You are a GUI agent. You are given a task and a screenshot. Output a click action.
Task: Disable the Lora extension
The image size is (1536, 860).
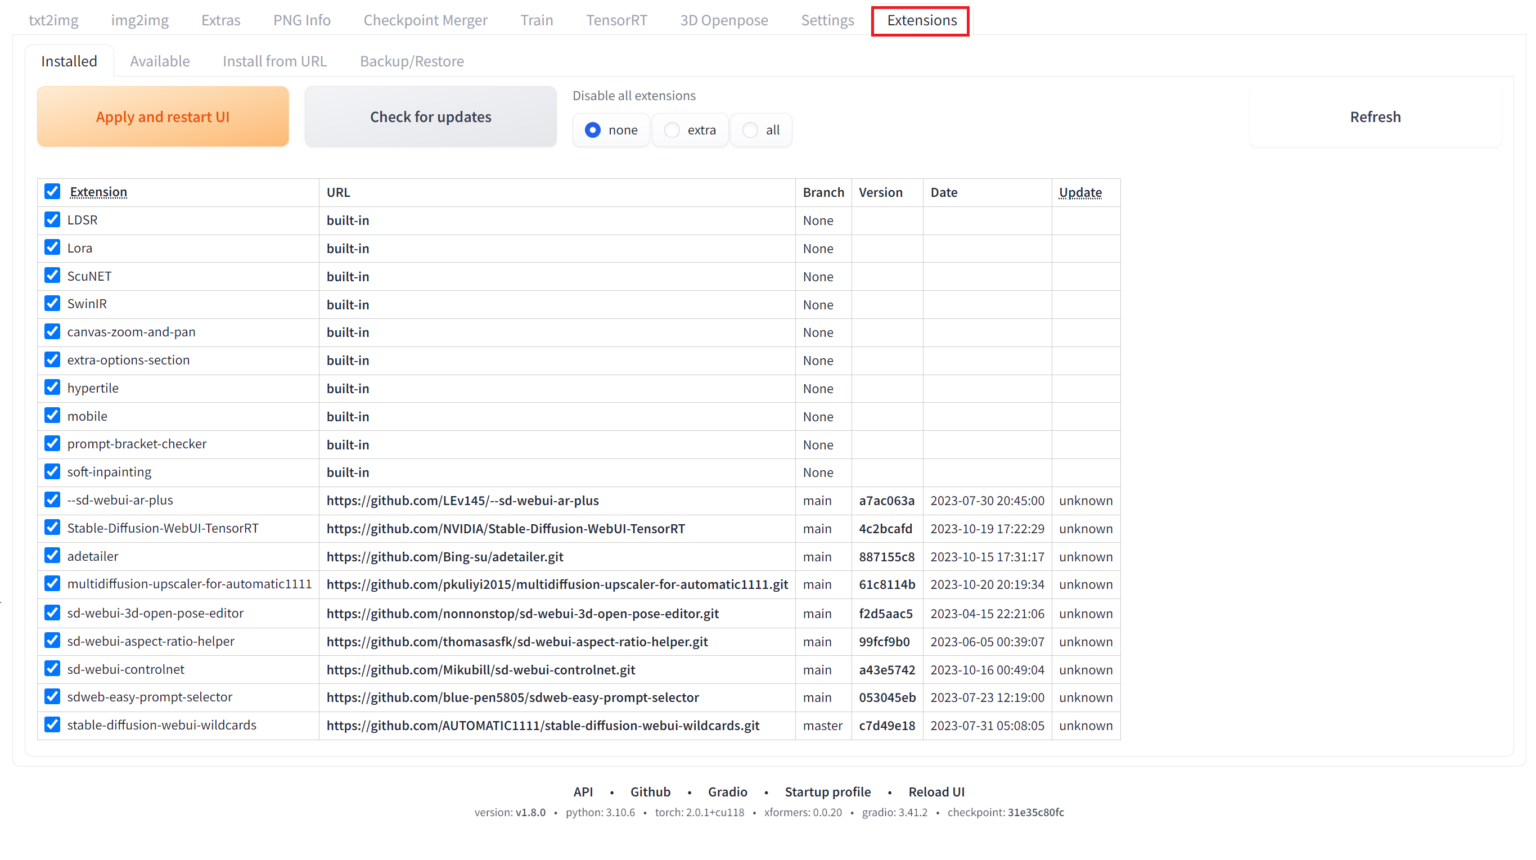(x=52, y=247)
